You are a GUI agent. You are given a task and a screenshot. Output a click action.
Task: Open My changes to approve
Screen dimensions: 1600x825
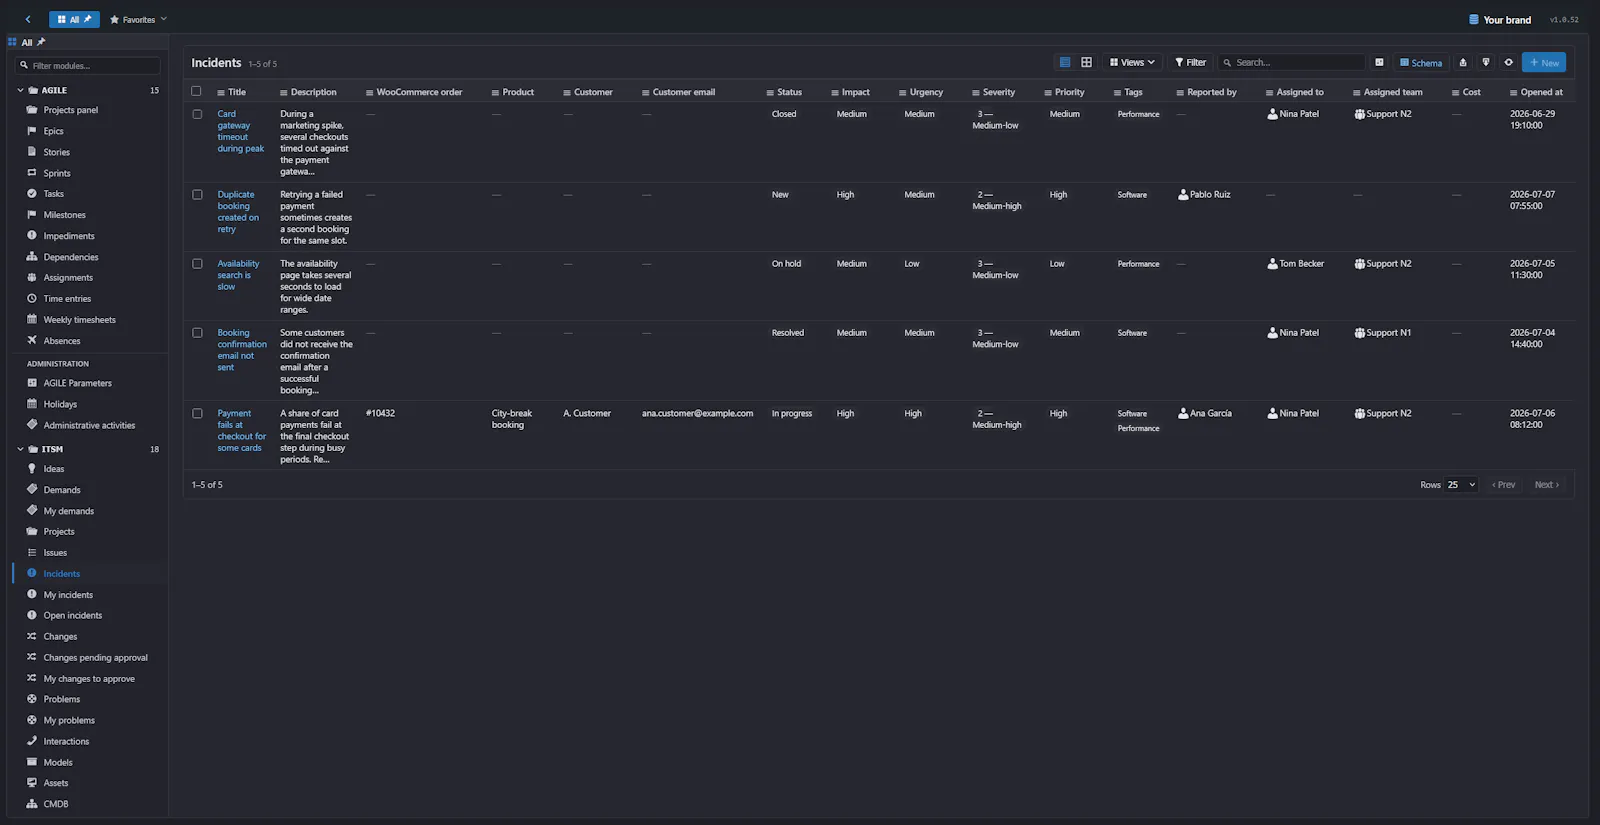click(x=89, y=679)
